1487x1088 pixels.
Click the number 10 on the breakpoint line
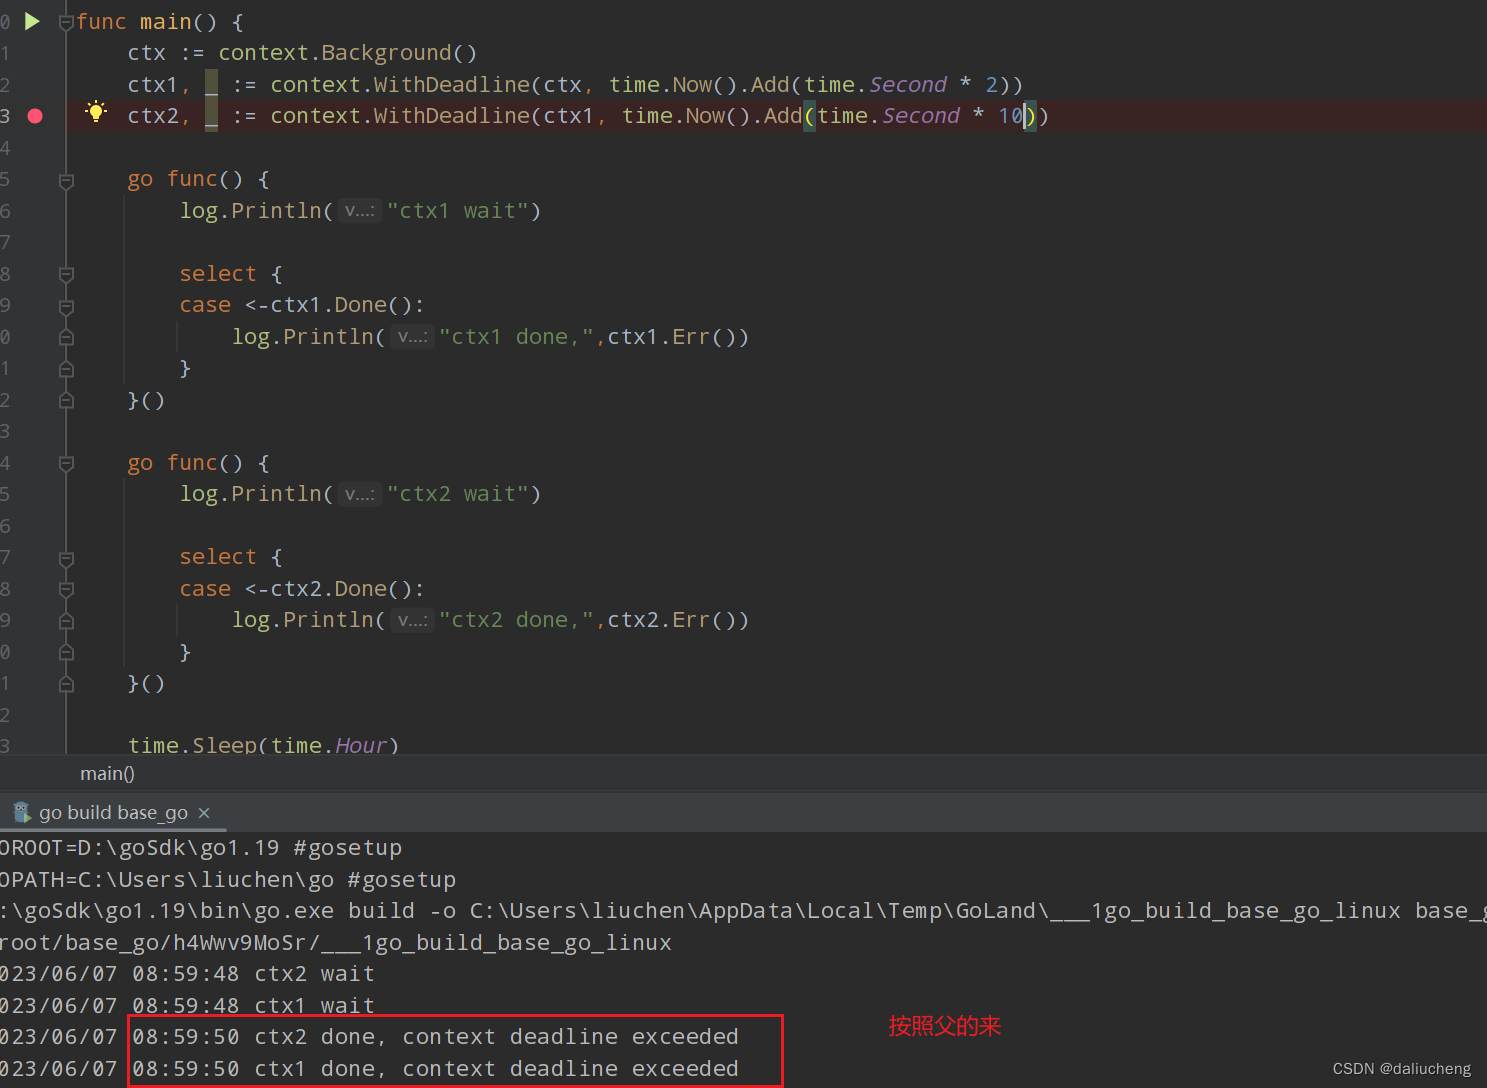[x=1011, y=116]
